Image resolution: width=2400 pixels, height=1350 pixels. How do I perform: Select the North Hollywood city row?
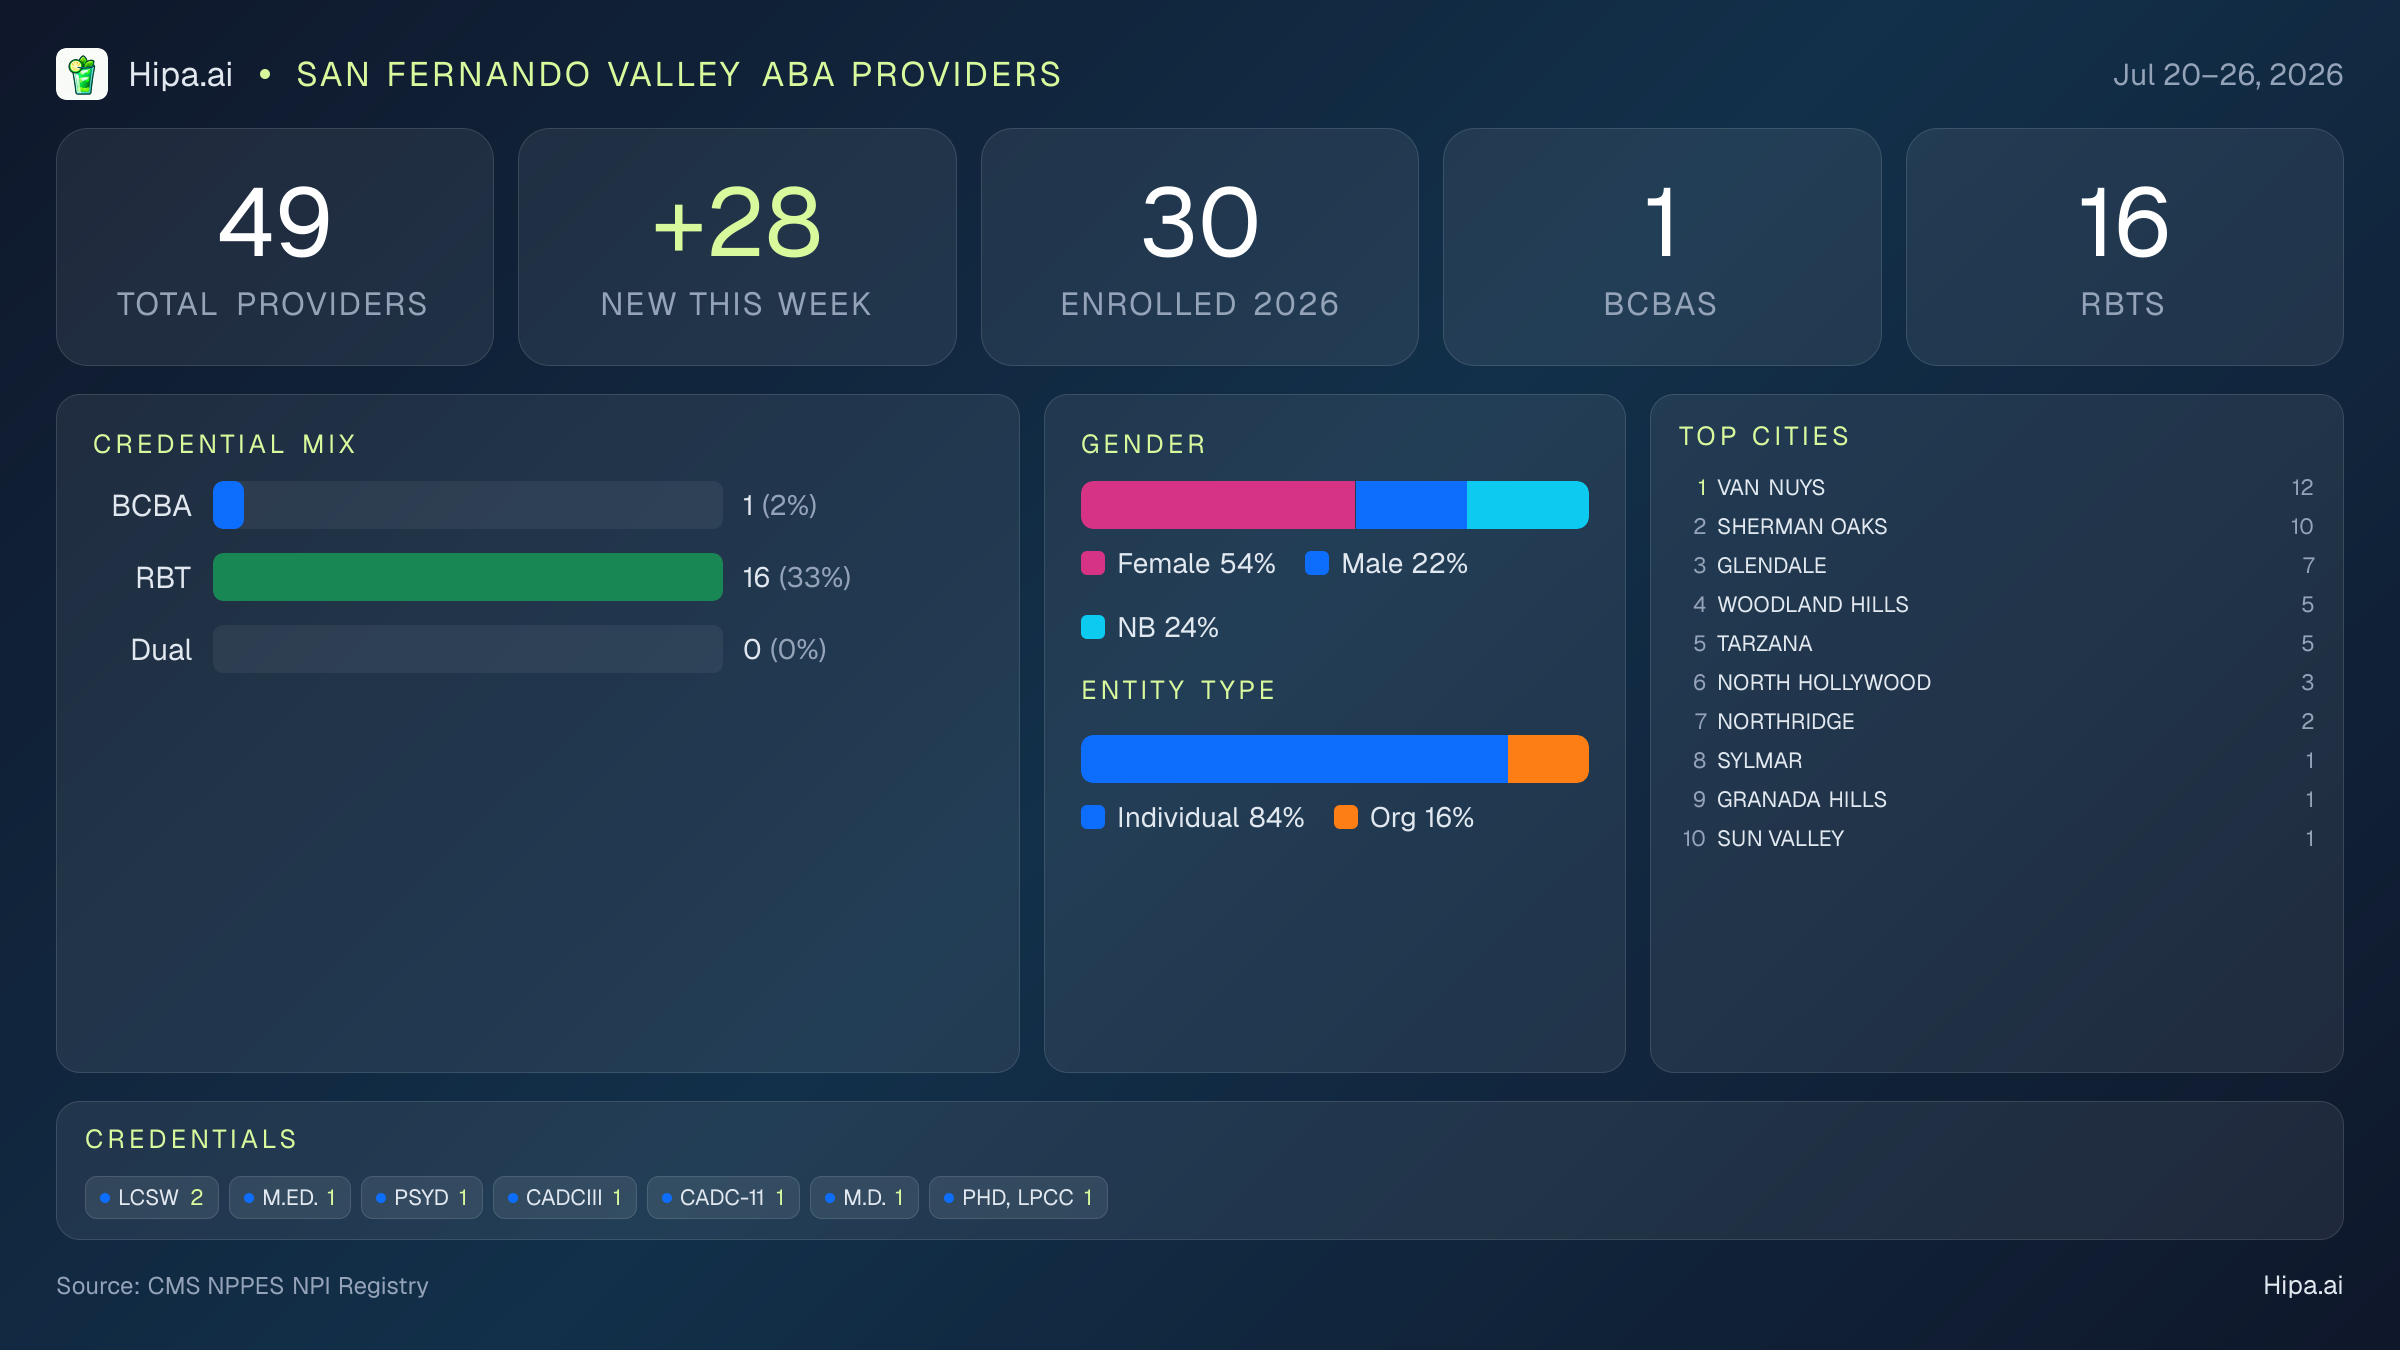pyautogui.click(x=1997, y=682)
